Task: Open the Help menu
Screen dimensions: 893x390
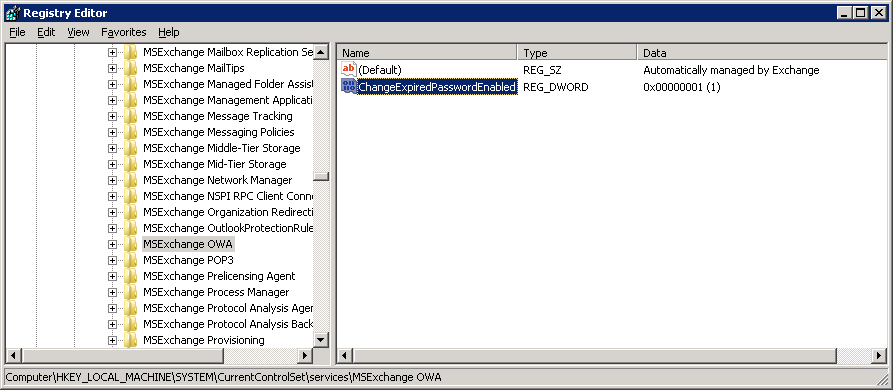Action: (169, 32)
